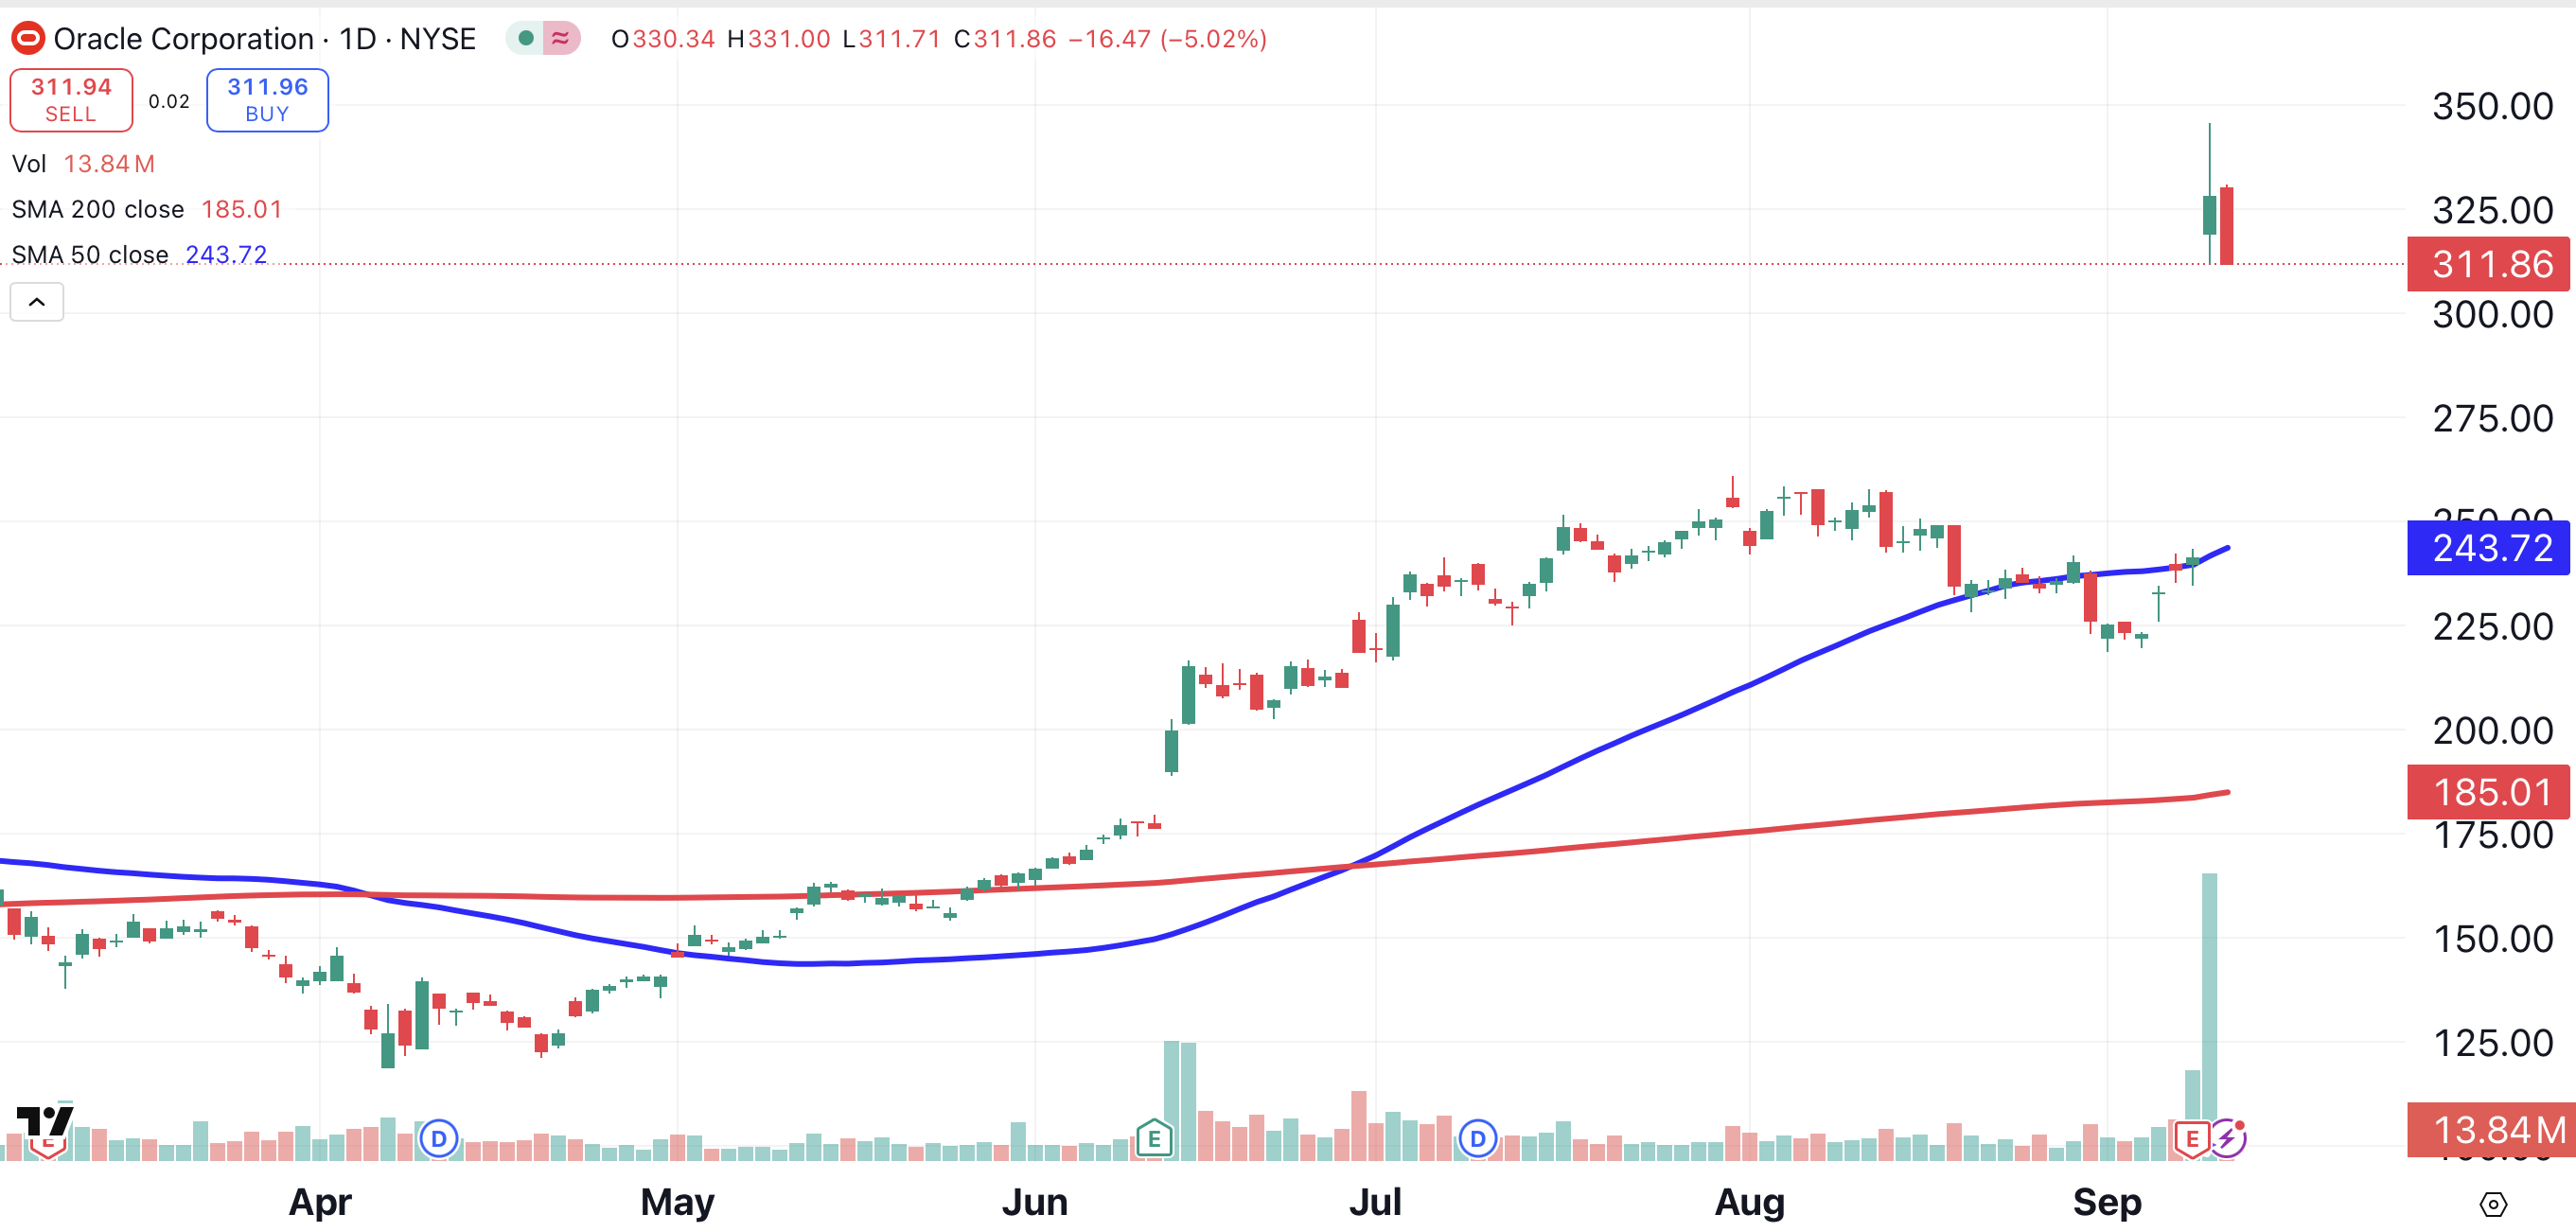Click the purple lightning latest-update icon
This screenshot has width=2576, height=1232.
[x=2227, y=1138]
